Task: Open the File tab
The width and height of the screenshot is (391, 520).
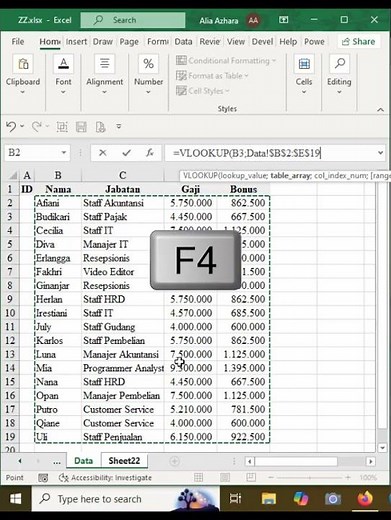Action: click(x=18, y=42)
